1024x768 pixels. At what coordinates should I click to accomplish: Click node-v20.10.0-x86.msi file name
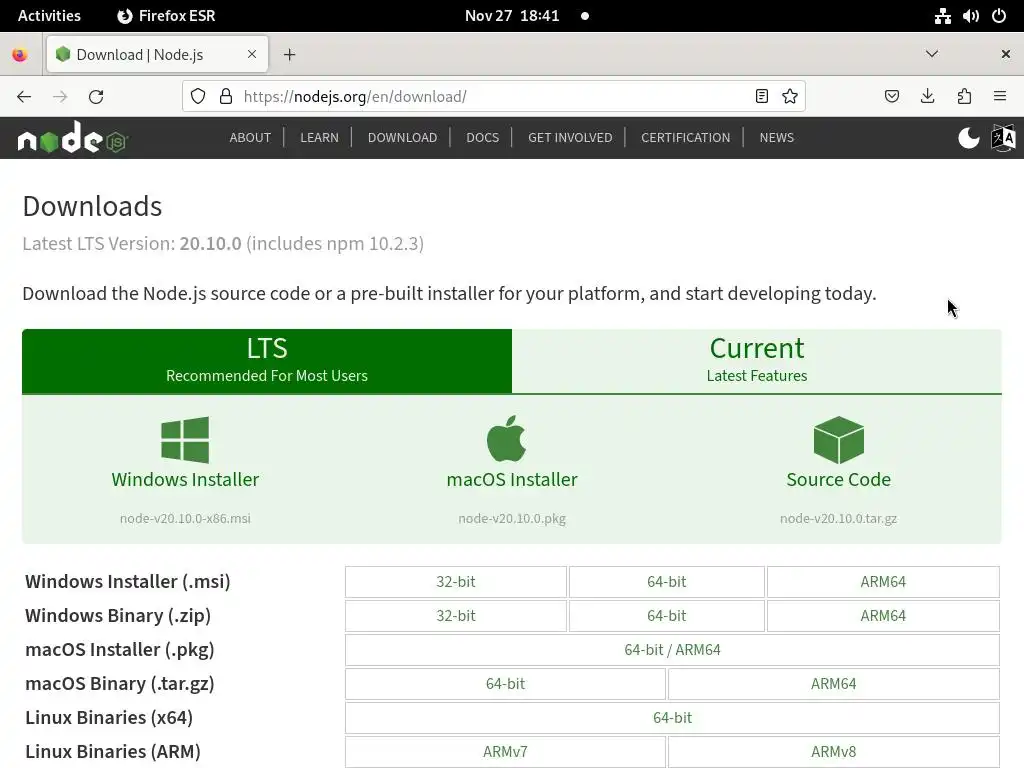point(185,519)
